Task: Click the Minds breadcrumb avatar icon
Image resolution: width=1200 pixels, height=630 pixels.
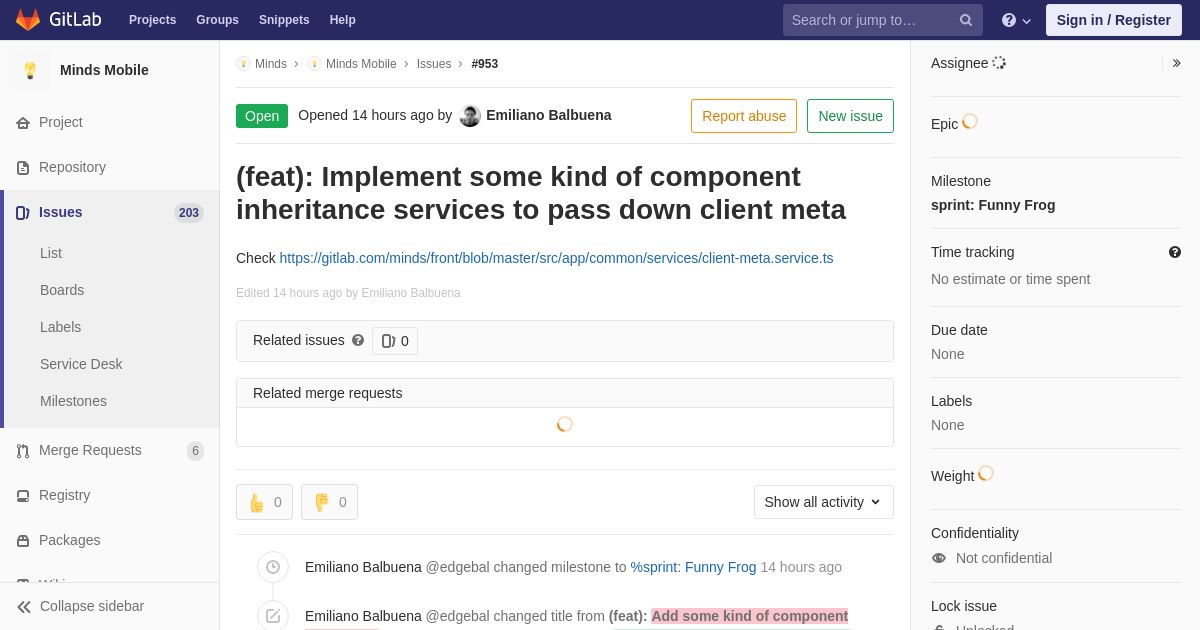Action: click(x=243, y=64)
